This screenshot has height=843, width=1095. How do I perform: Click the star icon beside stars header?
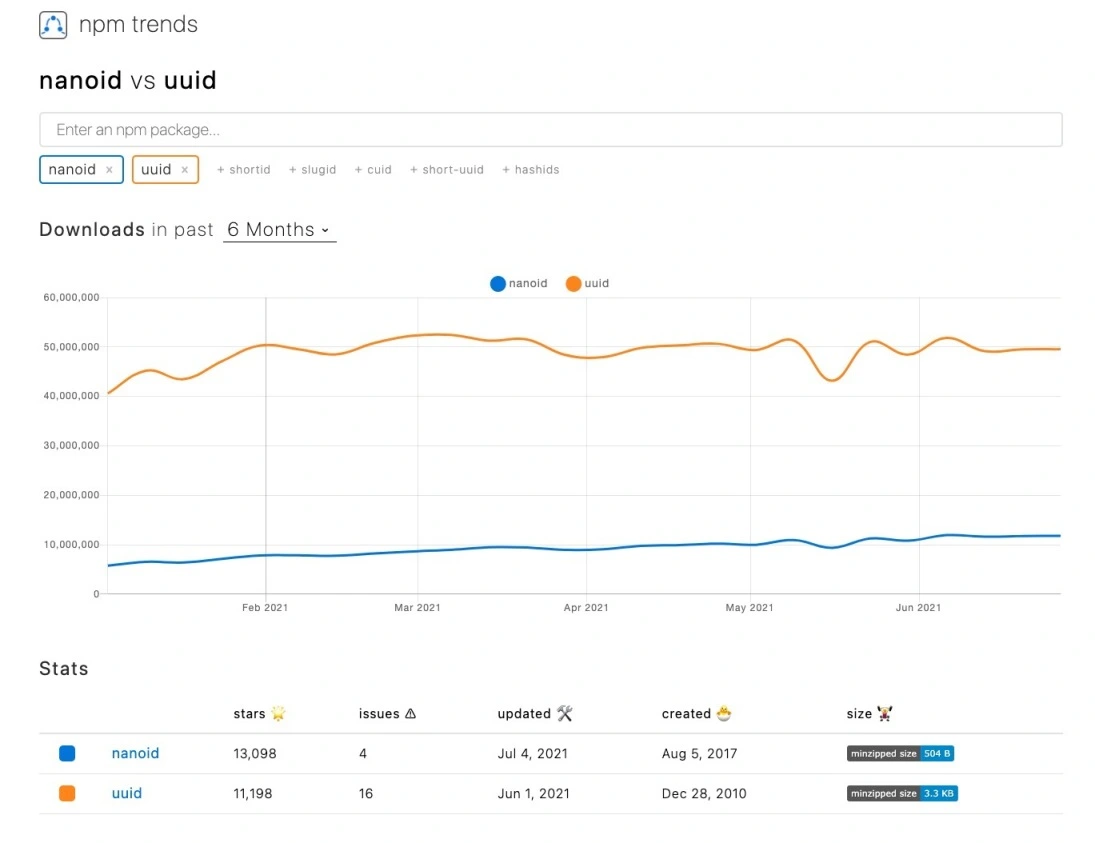pyautogui.click(x=278, y=713)
